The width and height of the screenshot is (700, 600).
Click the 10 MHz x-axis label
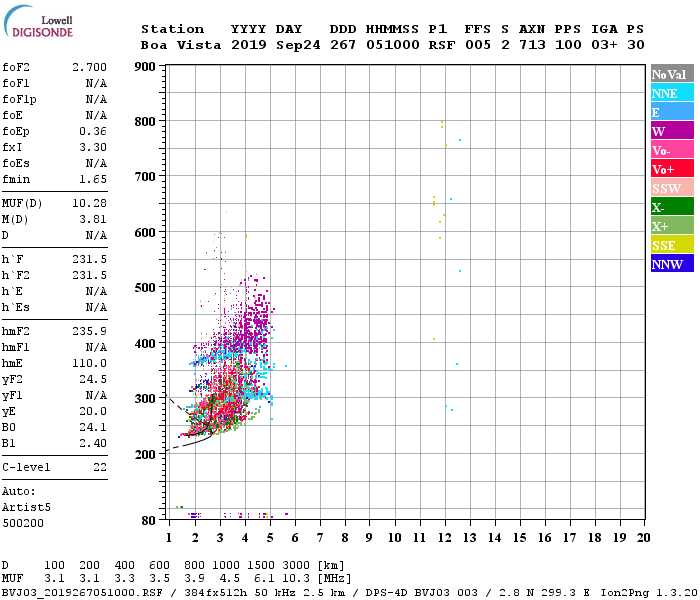pyautogui.click(x=394, y=538)
